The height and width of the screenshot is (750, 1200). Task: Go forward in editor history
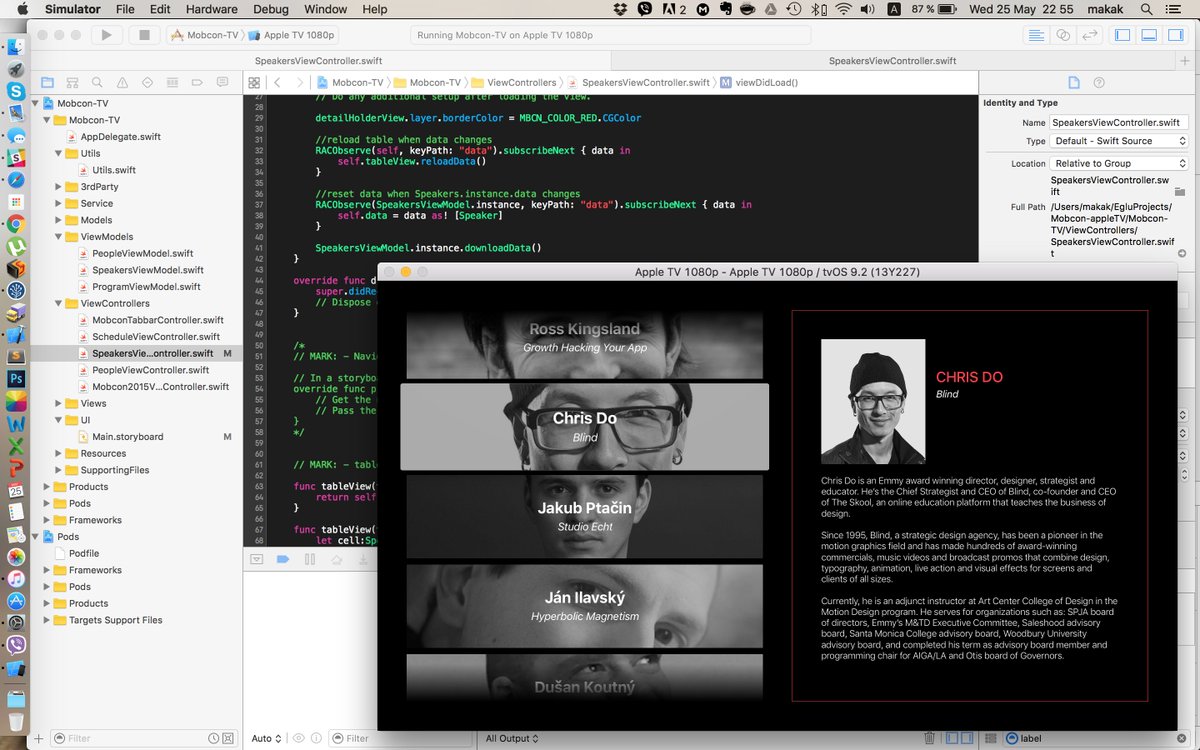tap(298, 82)
